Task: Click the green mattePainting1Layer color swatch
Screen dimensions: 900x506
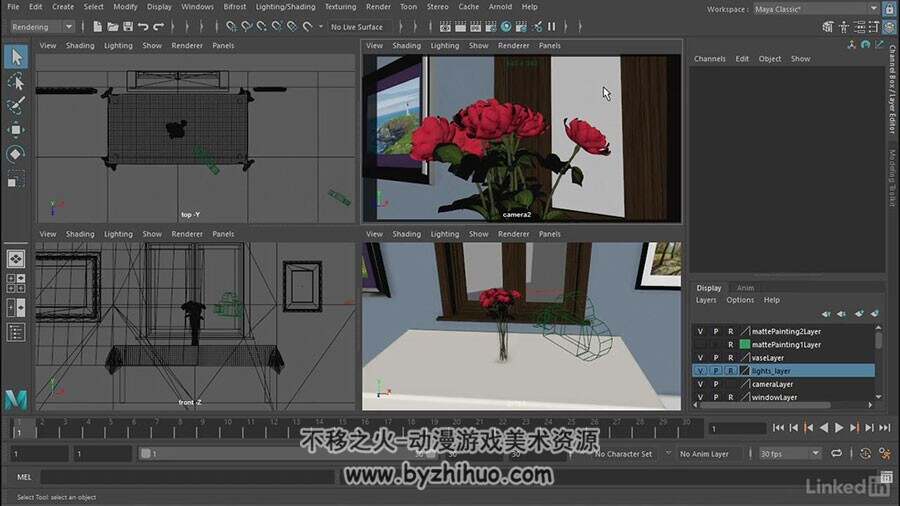Action: 744,345
